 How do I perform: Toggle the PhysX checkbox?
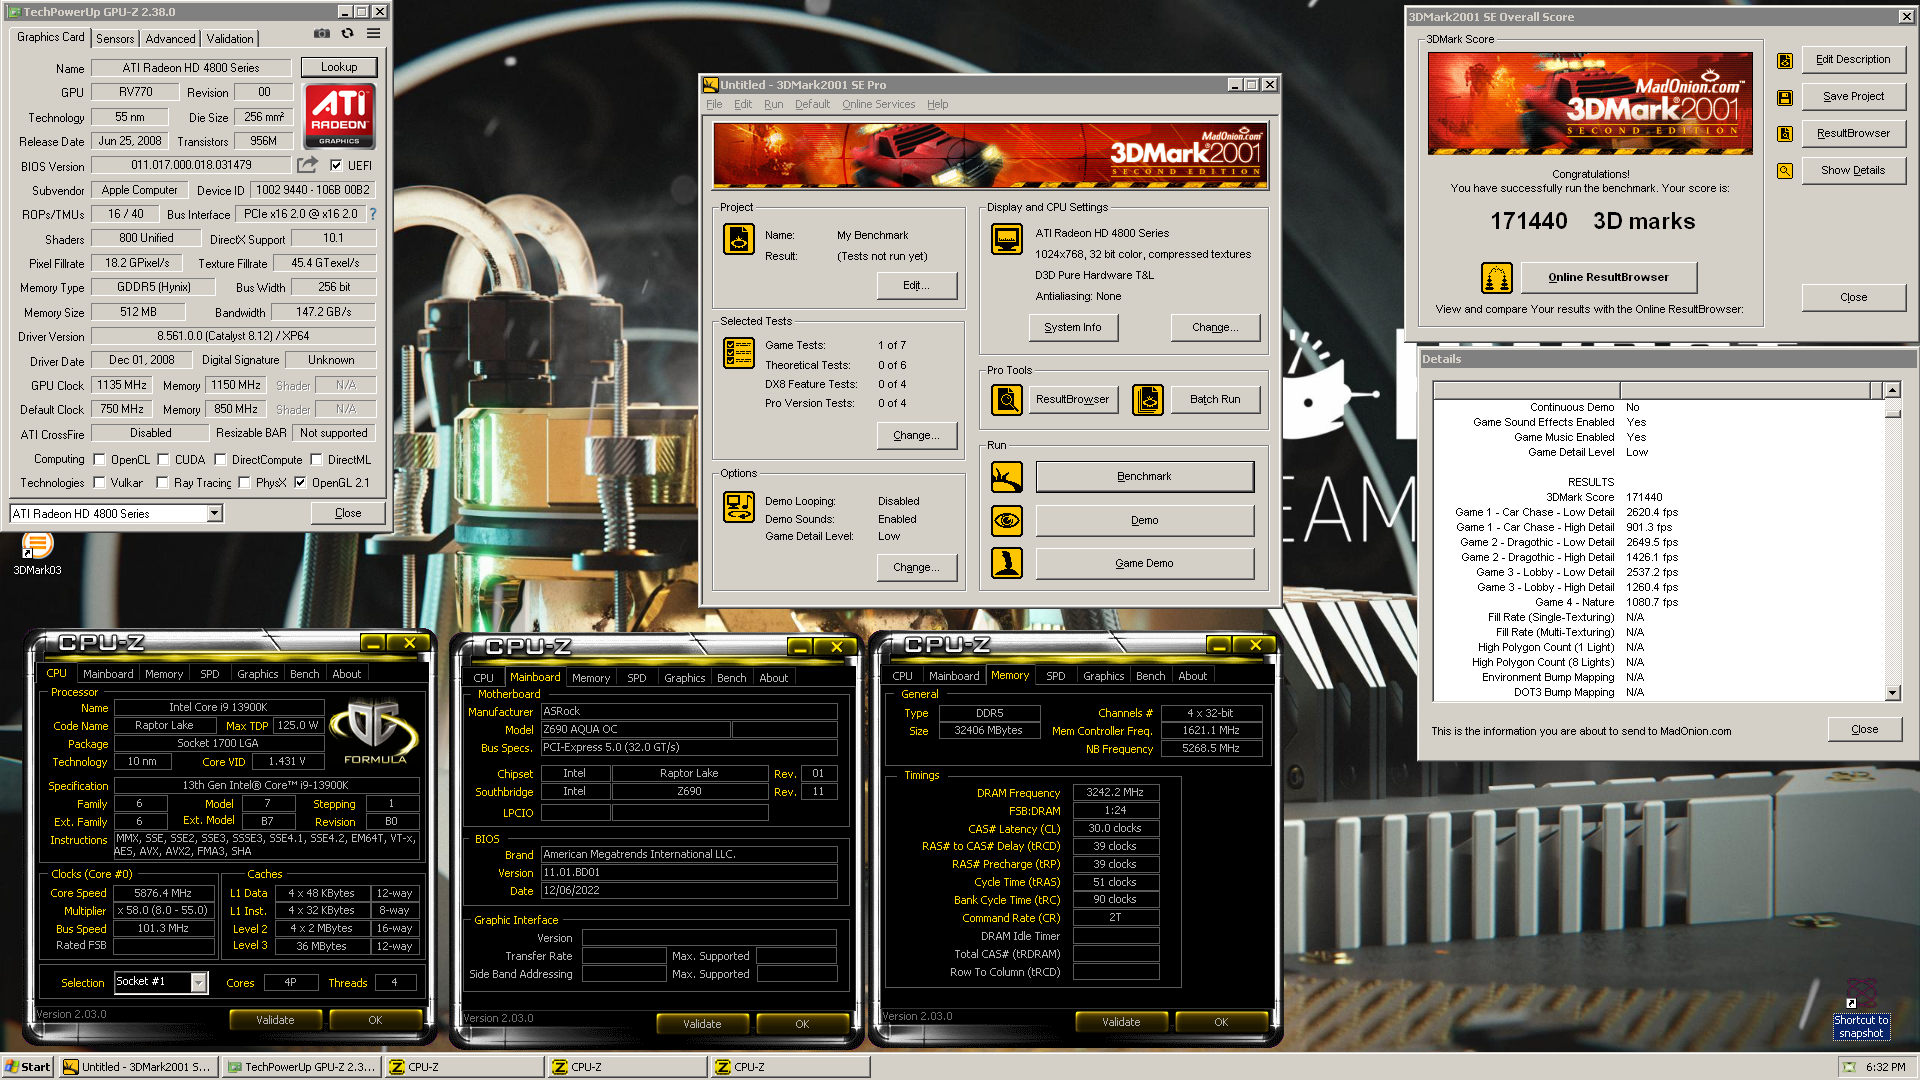[244, 483]
